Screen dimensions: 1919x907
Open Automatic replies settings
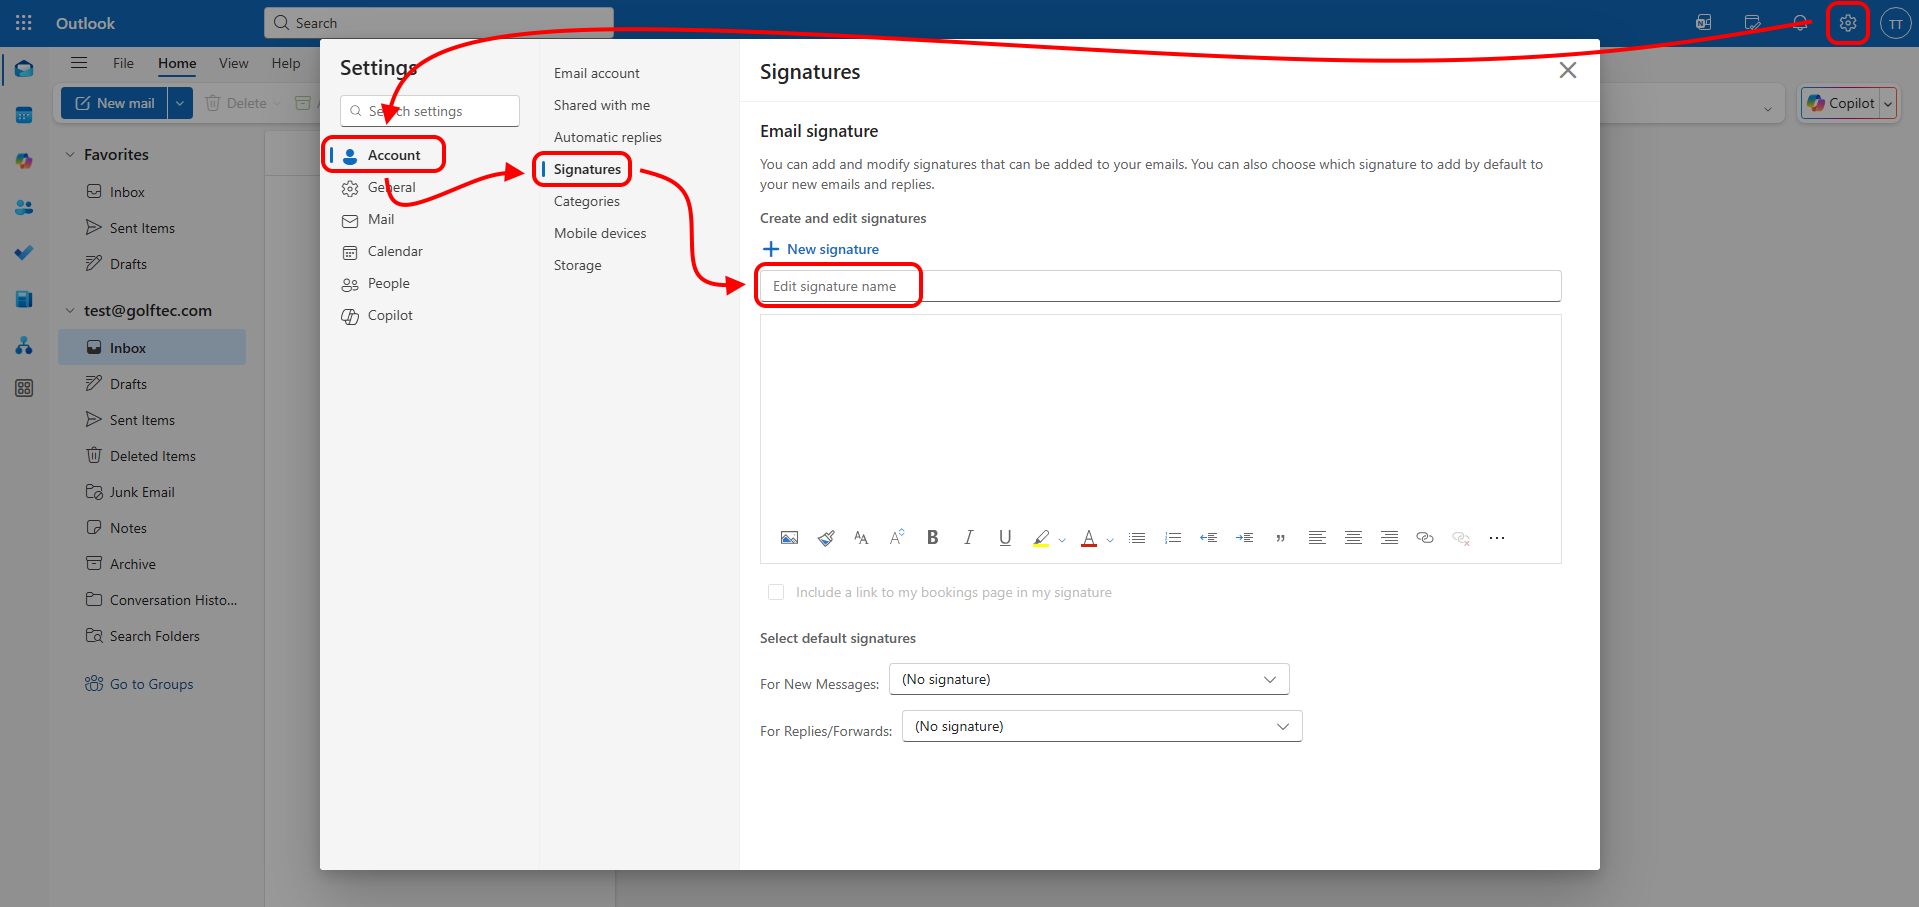tap(607, 137)
